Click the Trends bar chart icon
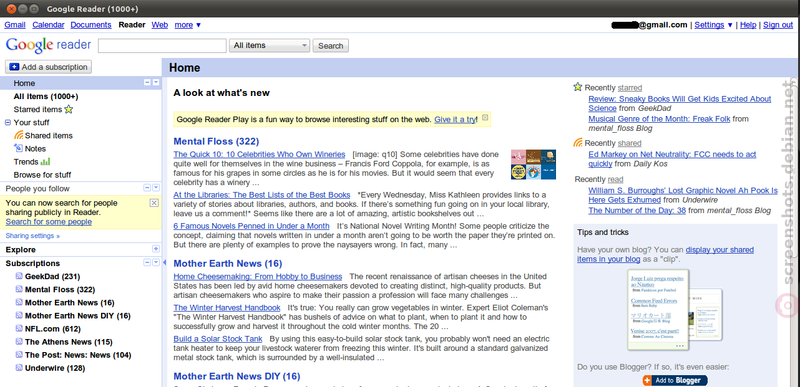Screen dimensions: 800x387 point(45,162)
